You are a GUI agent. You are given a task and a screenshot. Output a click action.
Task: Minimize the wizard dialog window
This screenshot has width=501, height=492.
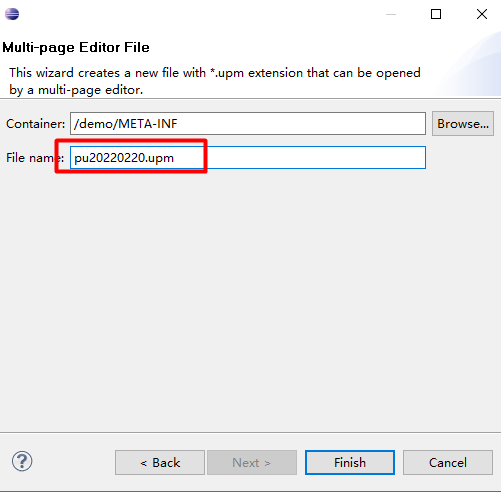[x=391, y=14]
